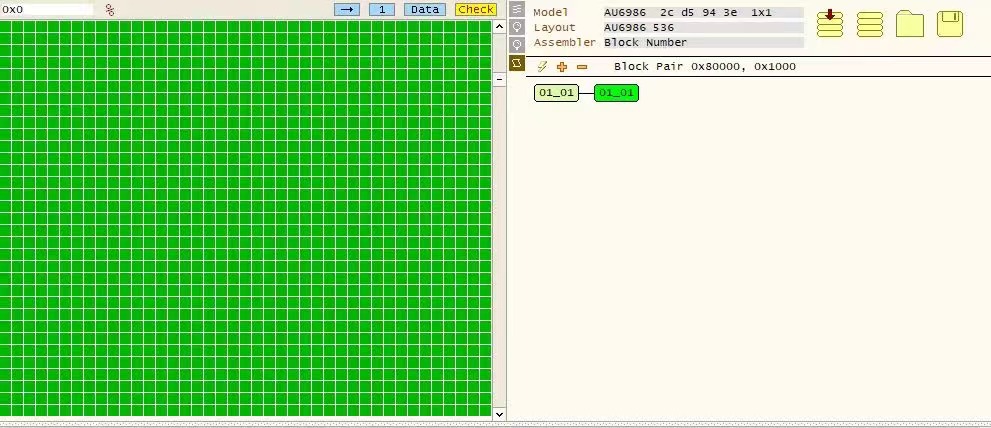Viewport: 991px width, 428px height.
Task: Toggle the Data view button
Action: click(x=425, y=10)
